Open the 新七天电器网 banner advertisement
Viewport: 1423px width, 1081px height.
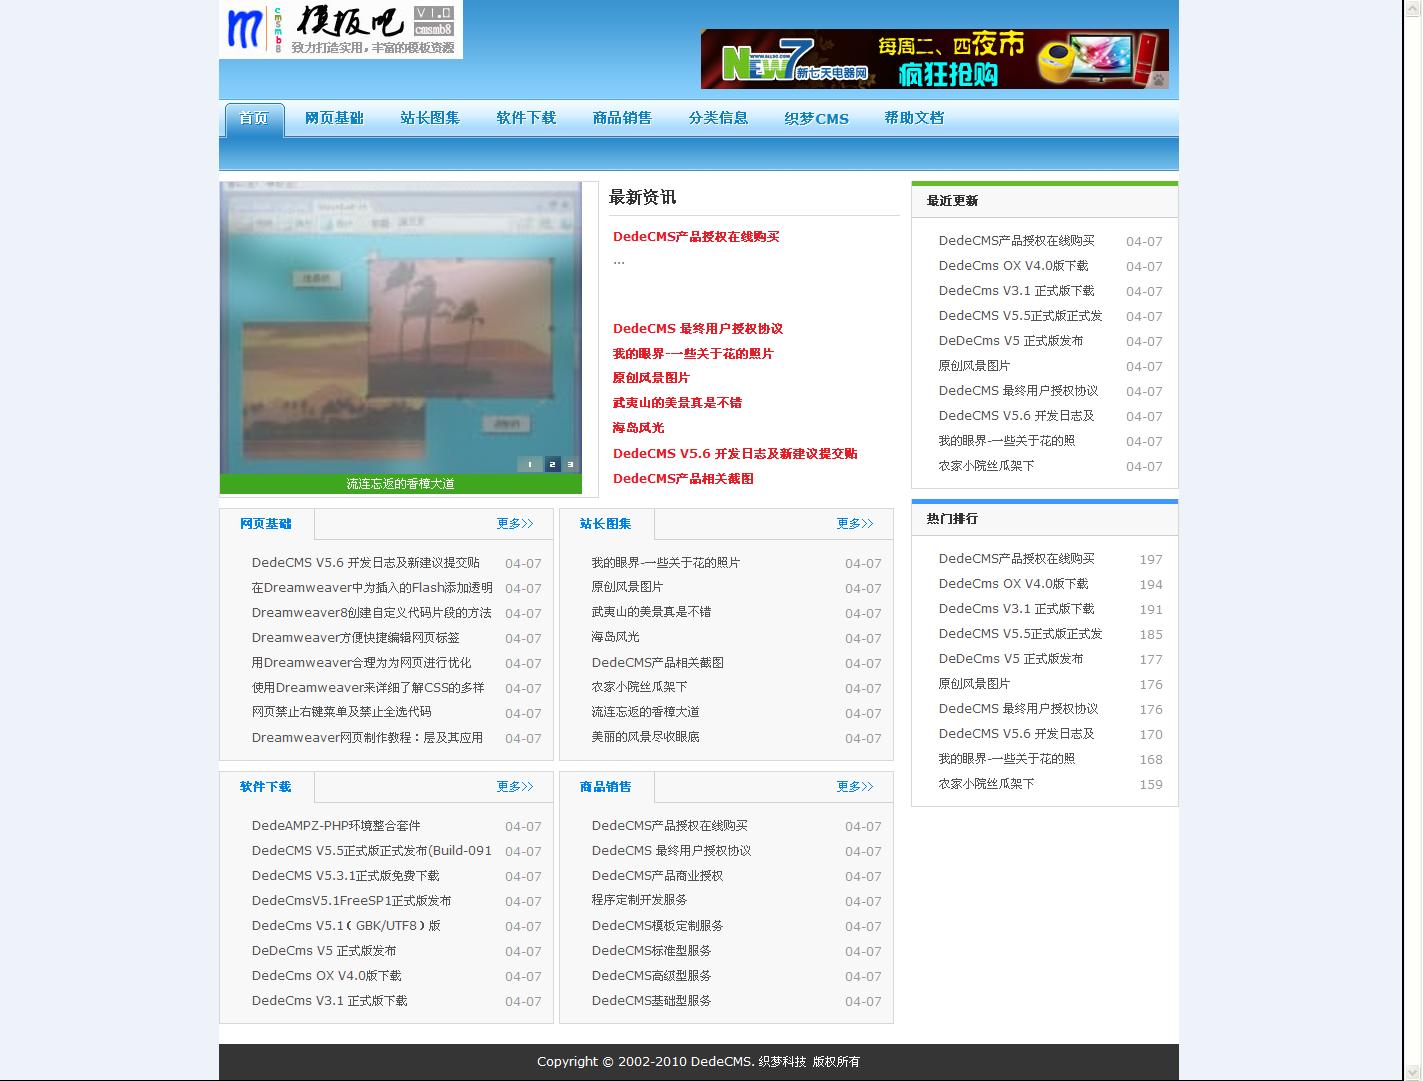934,59
